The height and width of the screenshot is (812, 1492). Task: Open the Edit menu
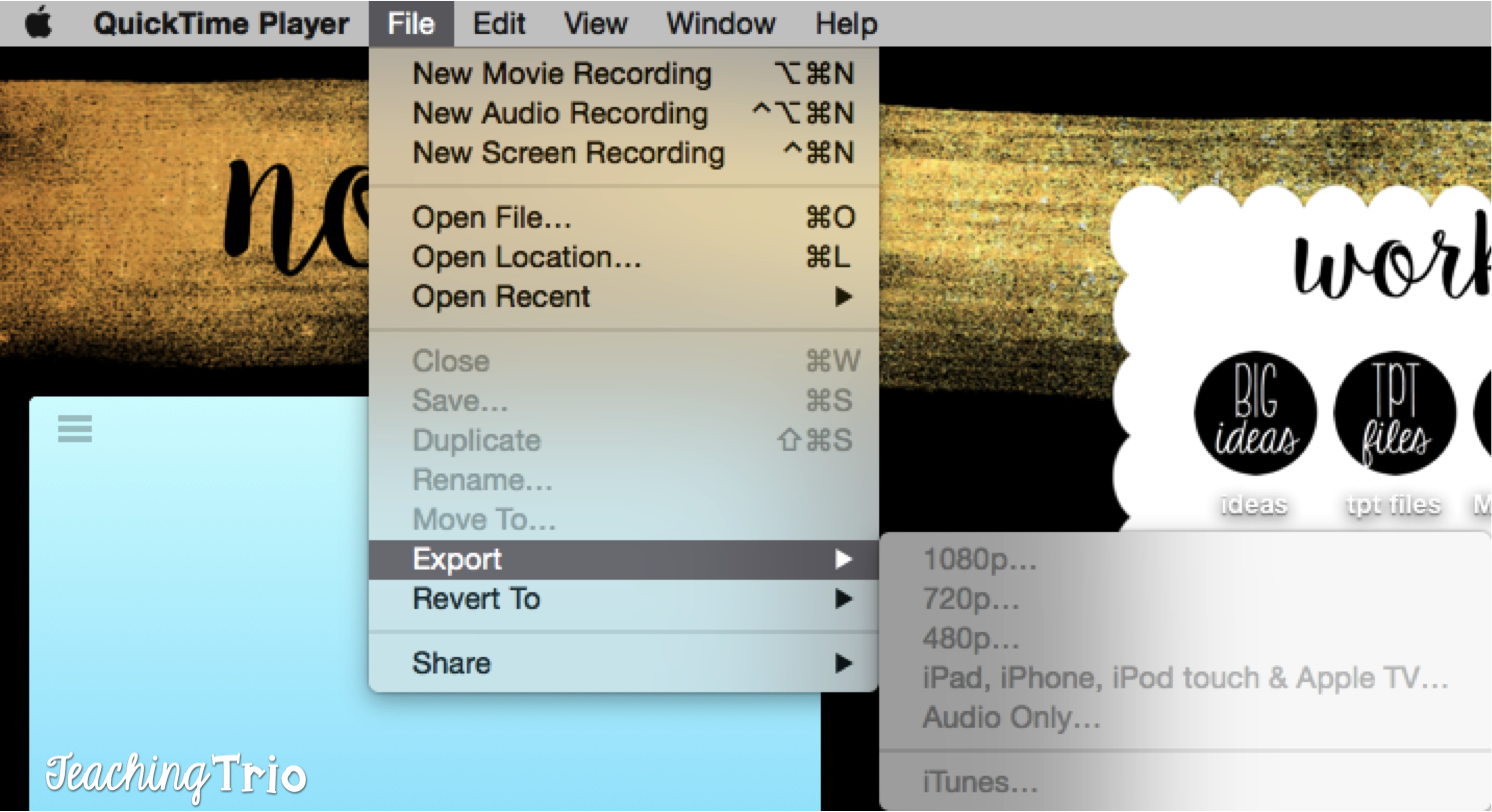point(501,24)
